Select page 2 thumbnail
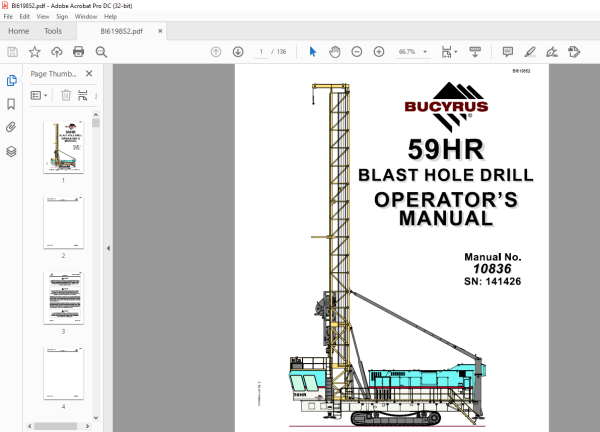The image size is (600, 432). point(64,223)
